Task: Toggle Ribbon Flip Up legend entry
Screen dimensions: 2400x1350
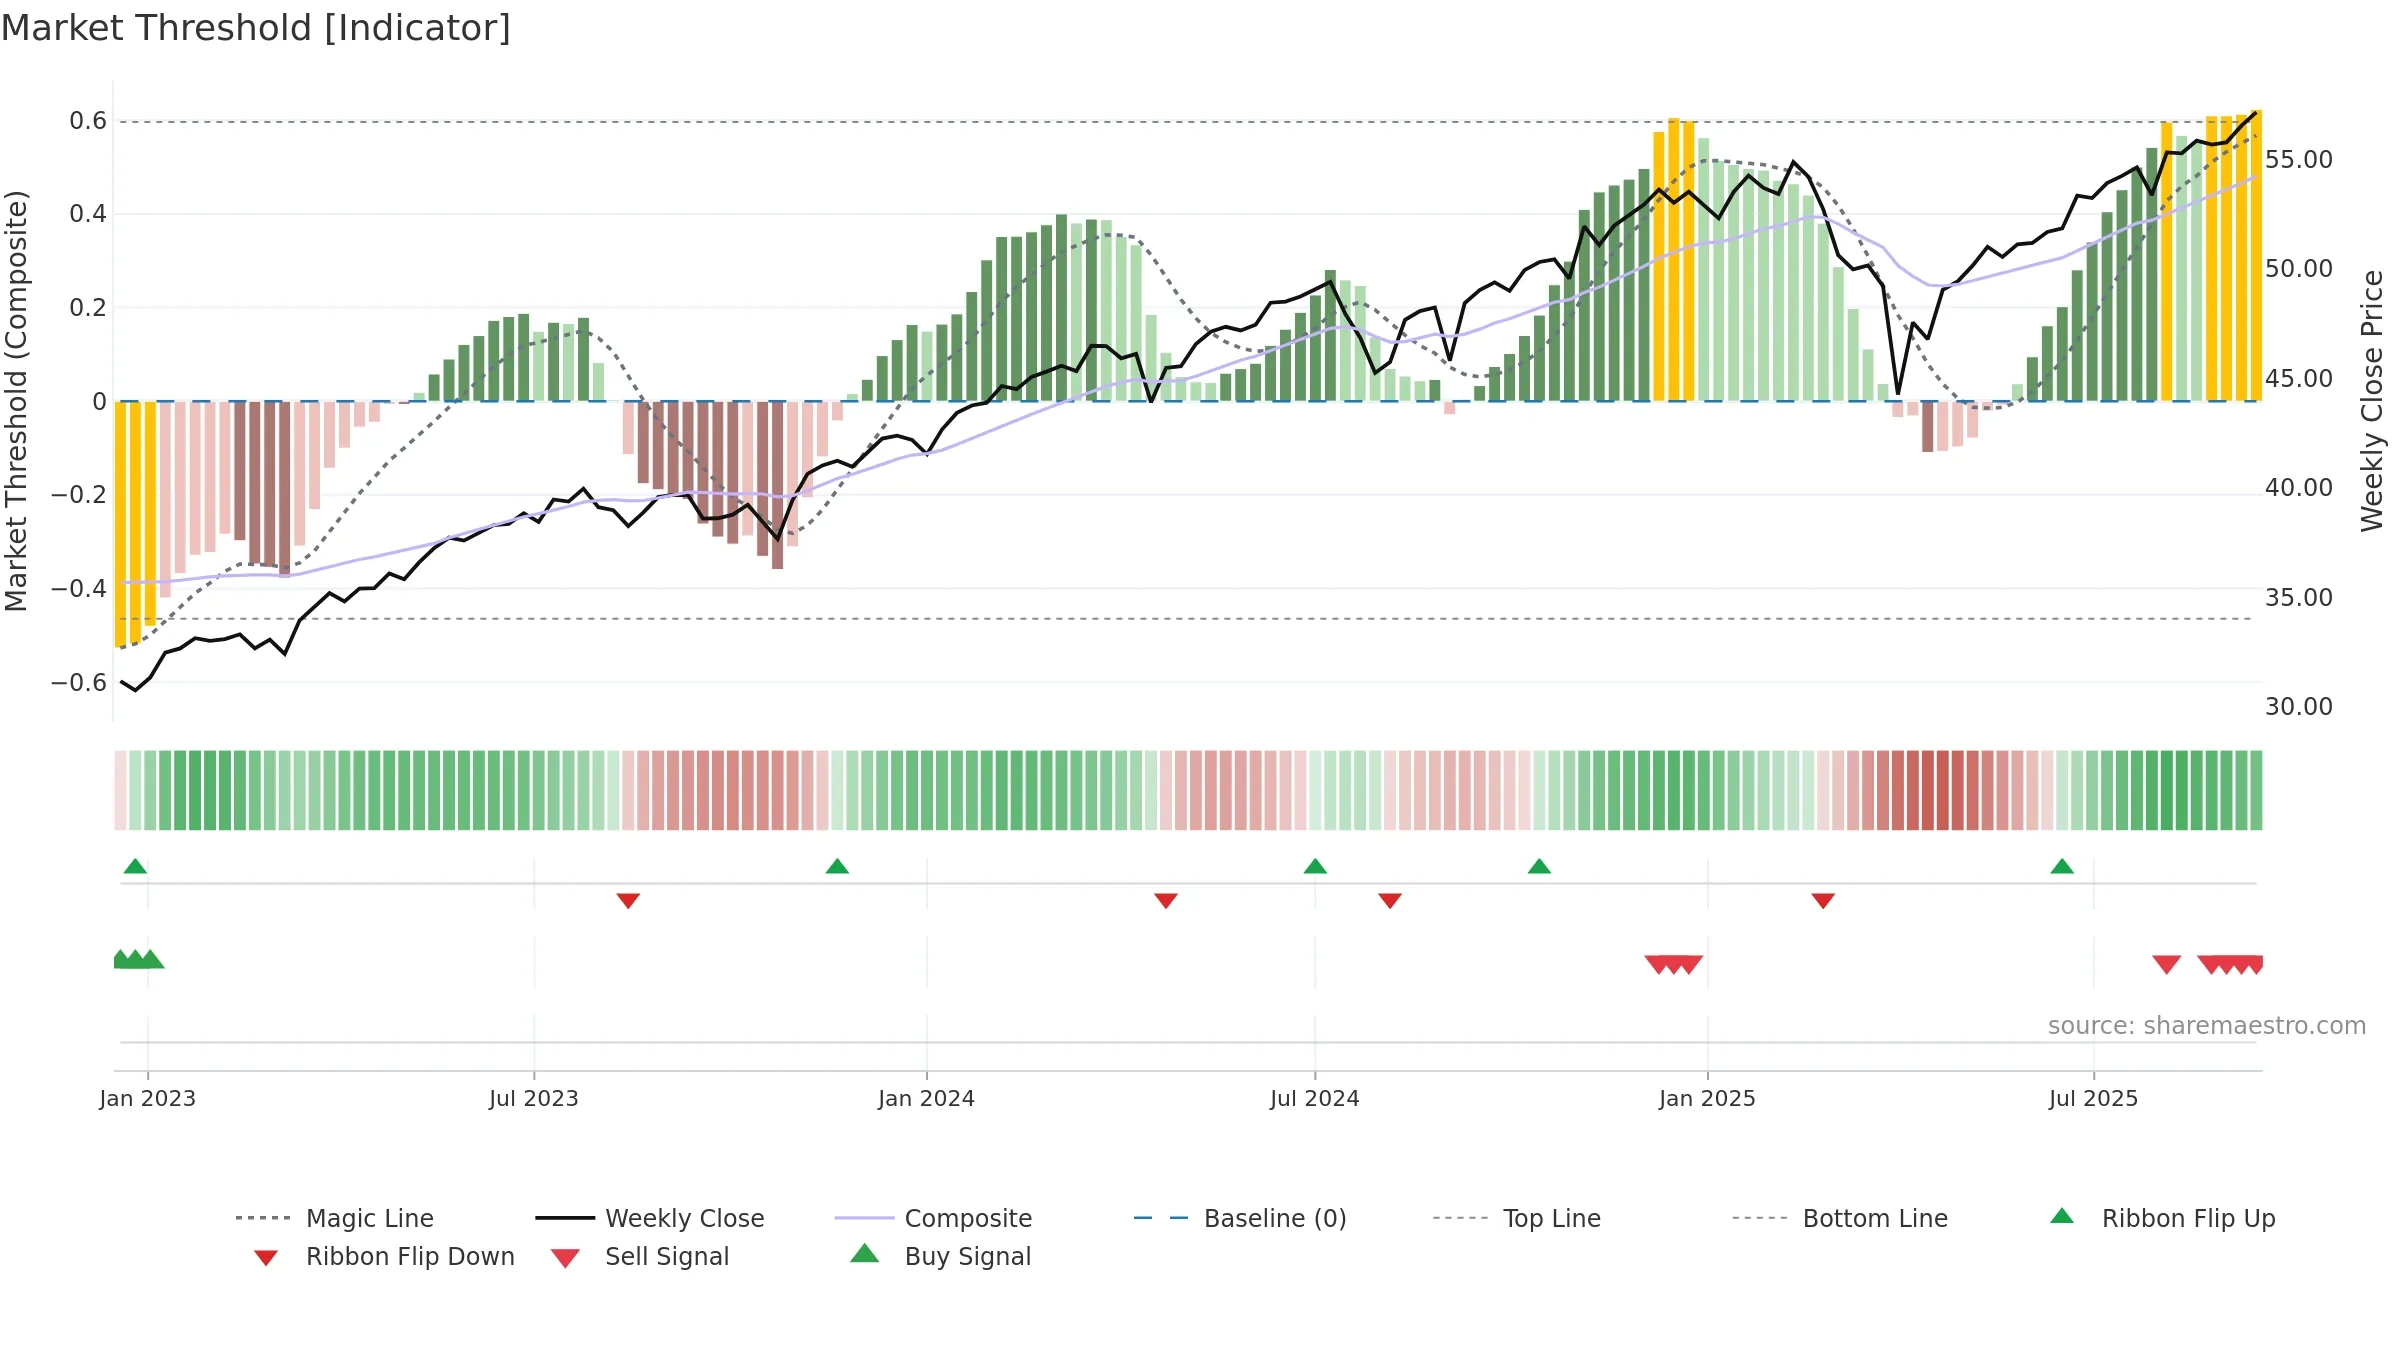Action: pos(2162,1218)
